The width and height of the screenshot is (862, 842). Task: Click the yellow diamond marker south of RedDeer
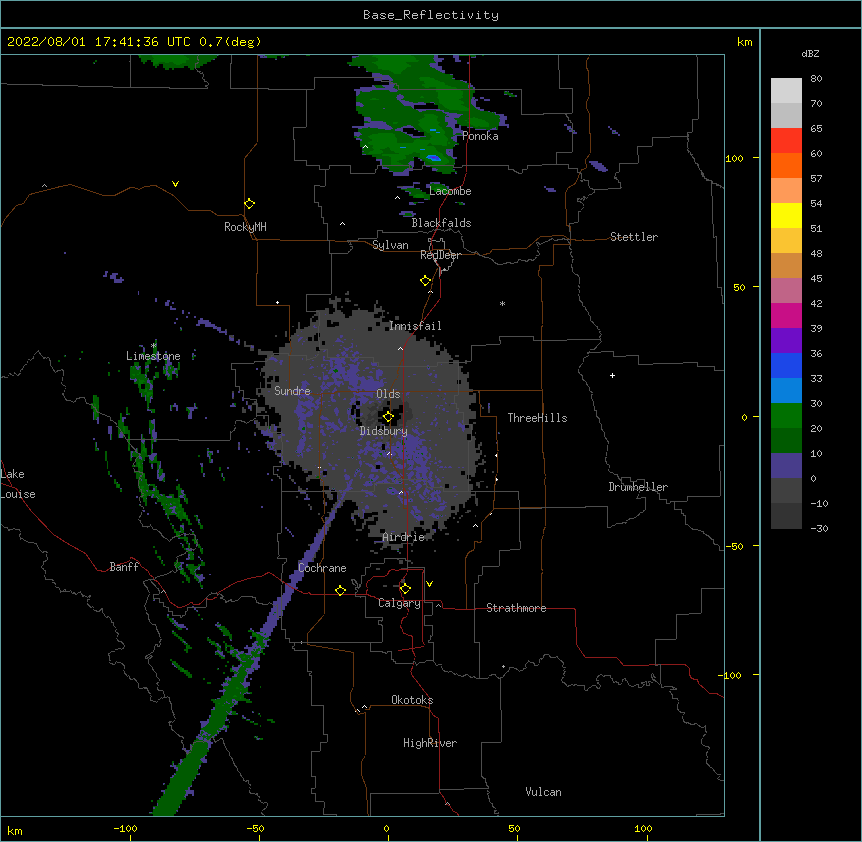(425, 281)
